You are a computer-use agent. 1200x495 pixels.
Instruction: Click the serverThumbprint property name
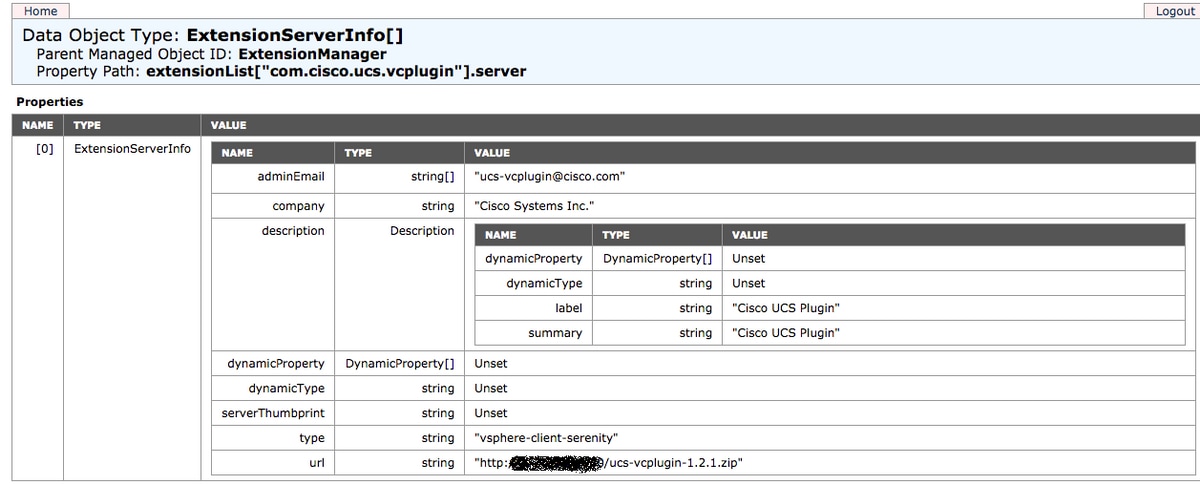273,413
